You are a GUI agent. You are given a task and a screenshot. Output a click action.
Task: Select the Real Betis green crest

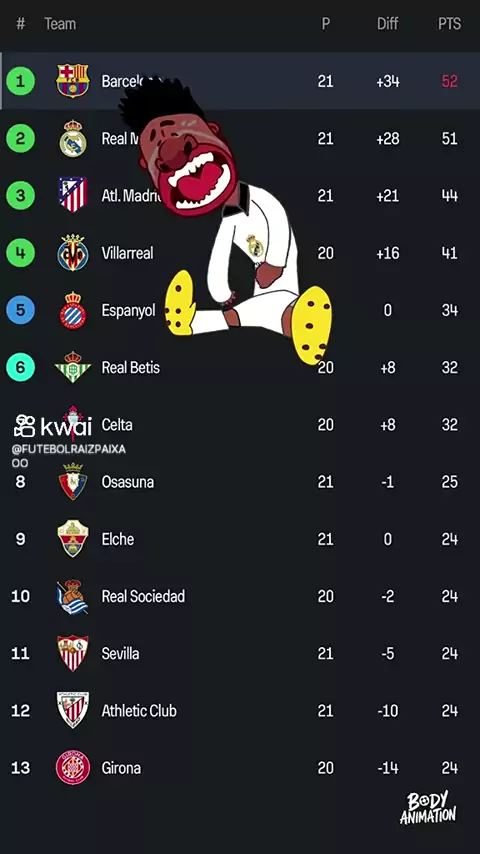pyautogui.click(x=72, y=367)
